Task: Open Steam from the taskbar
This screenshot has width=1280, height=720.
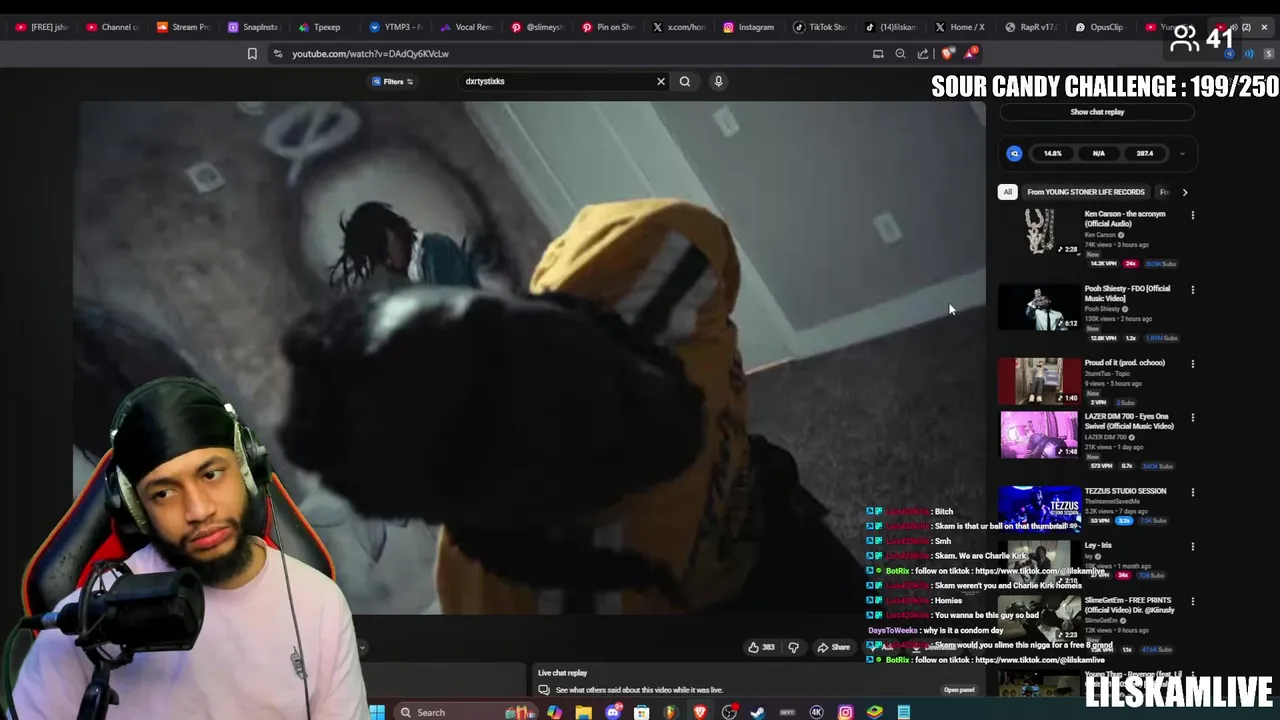Action: [758, 712]
